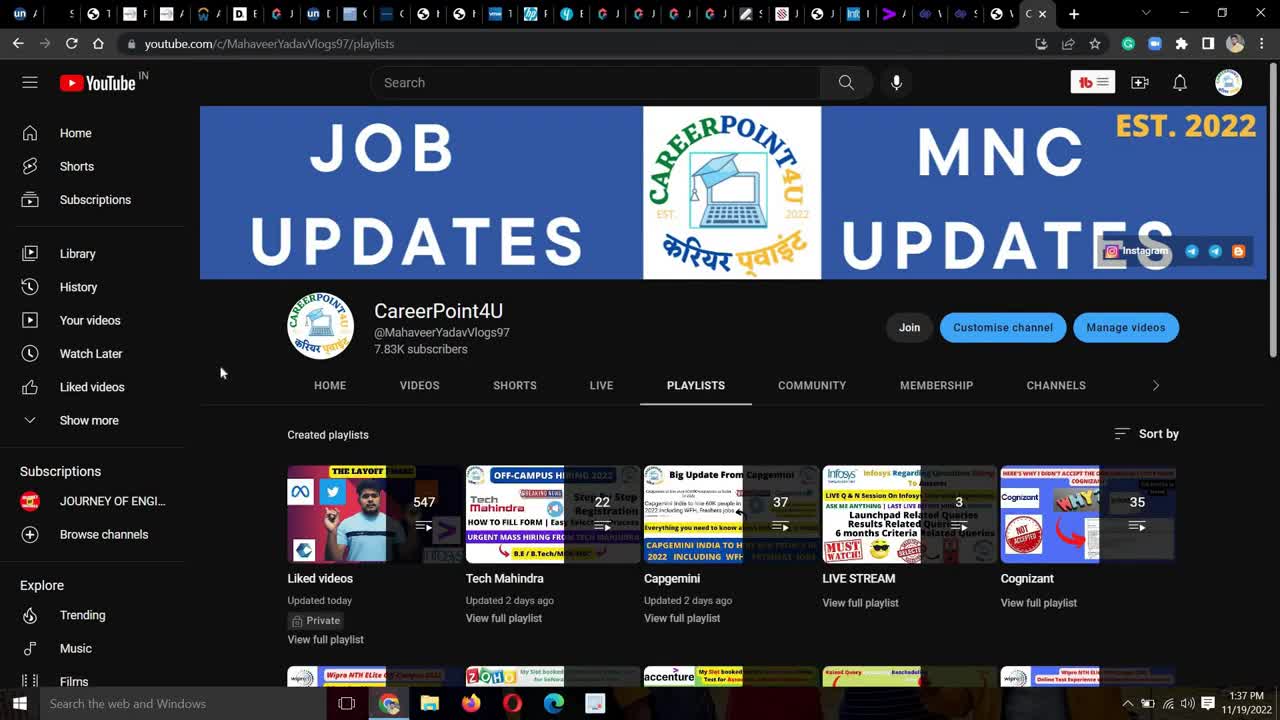Image resolution: width=1280 pixels, height=720 pixels.
Task: Show more channel tabs with right chevron
Action: tap(1156, 385)
